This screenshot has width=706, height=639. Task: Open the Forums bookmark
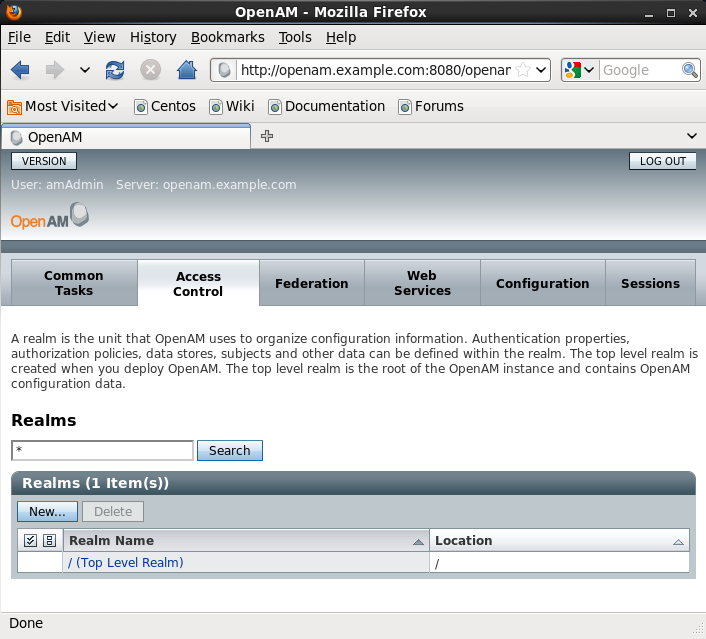coord(431,106)
